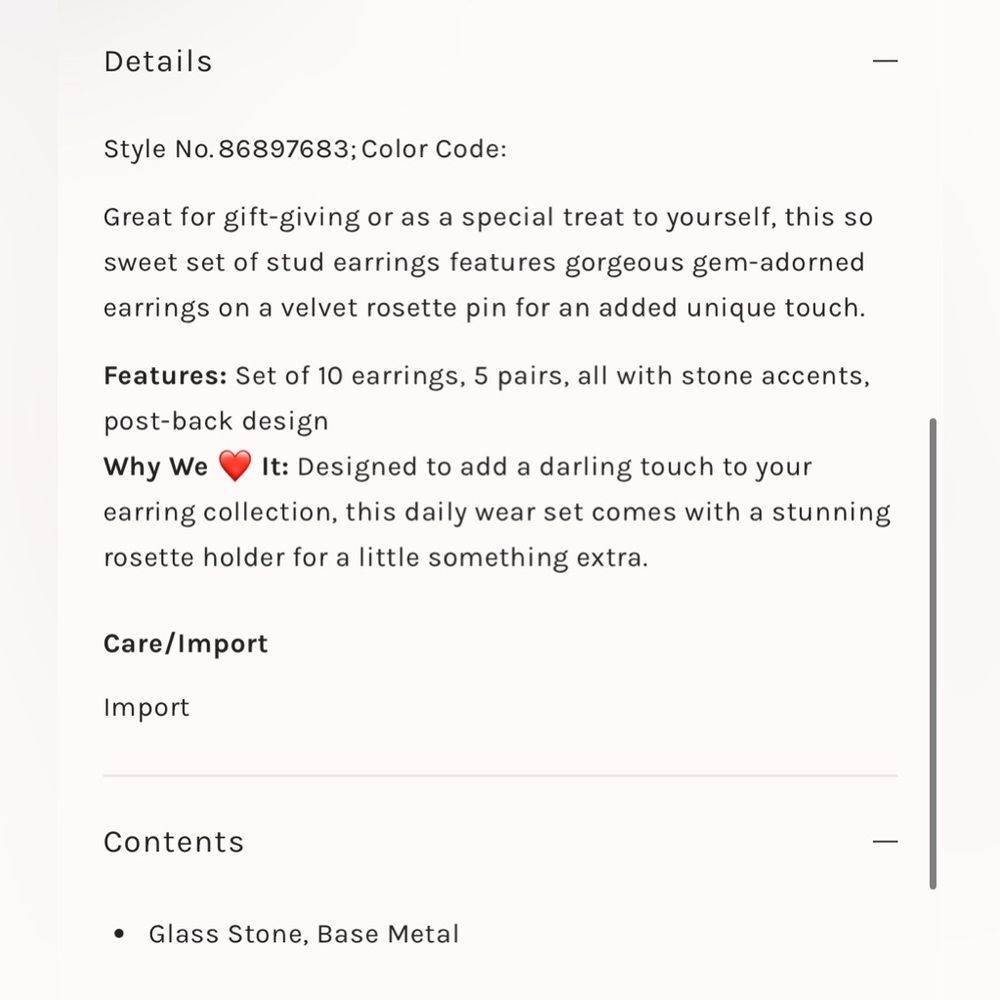
Task: Click the Color Code label
Action: (x=434, y=149)
